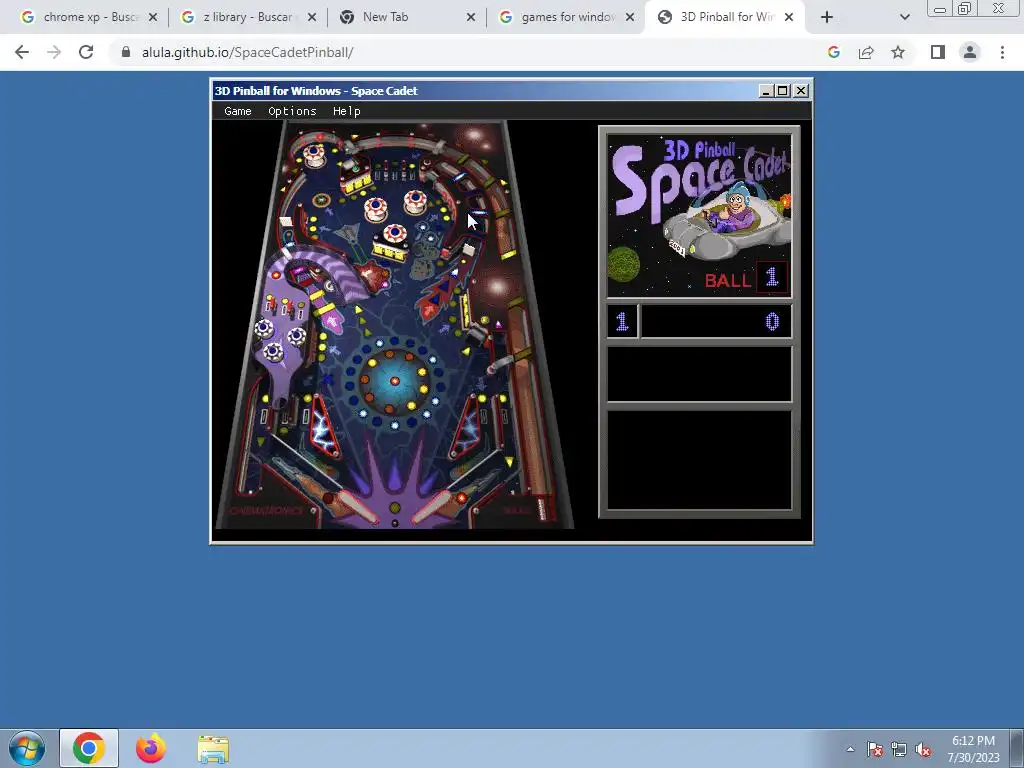Click the right lightning slingshot kicker
Screen dimensions: 1024x768
click(x=466, y=427)
